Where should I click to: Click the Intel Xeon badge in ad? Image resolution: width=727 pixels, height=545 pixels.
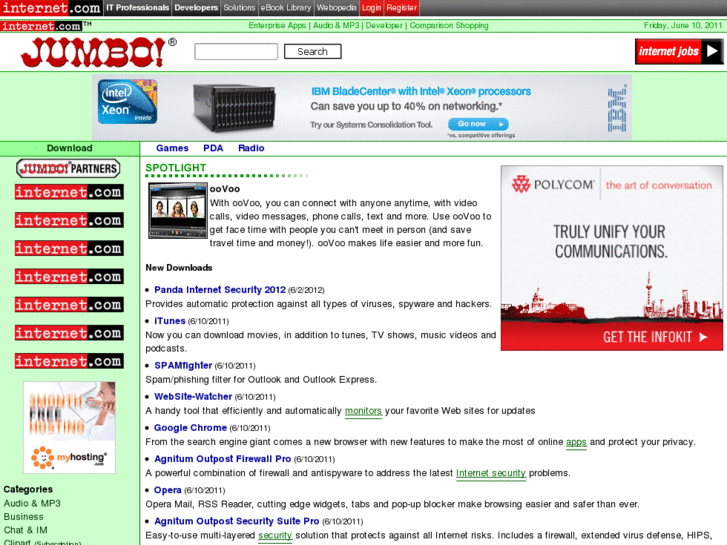(128, 101)
